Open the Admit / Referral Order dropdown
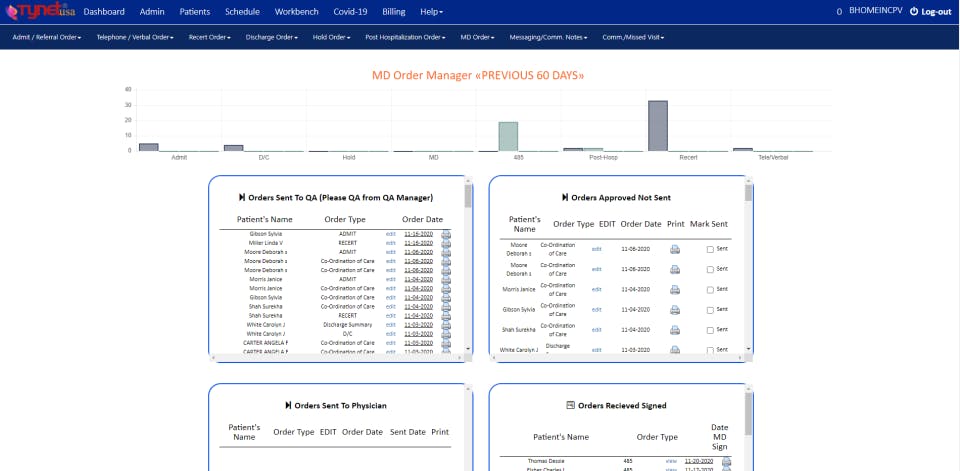 (47, 37)
